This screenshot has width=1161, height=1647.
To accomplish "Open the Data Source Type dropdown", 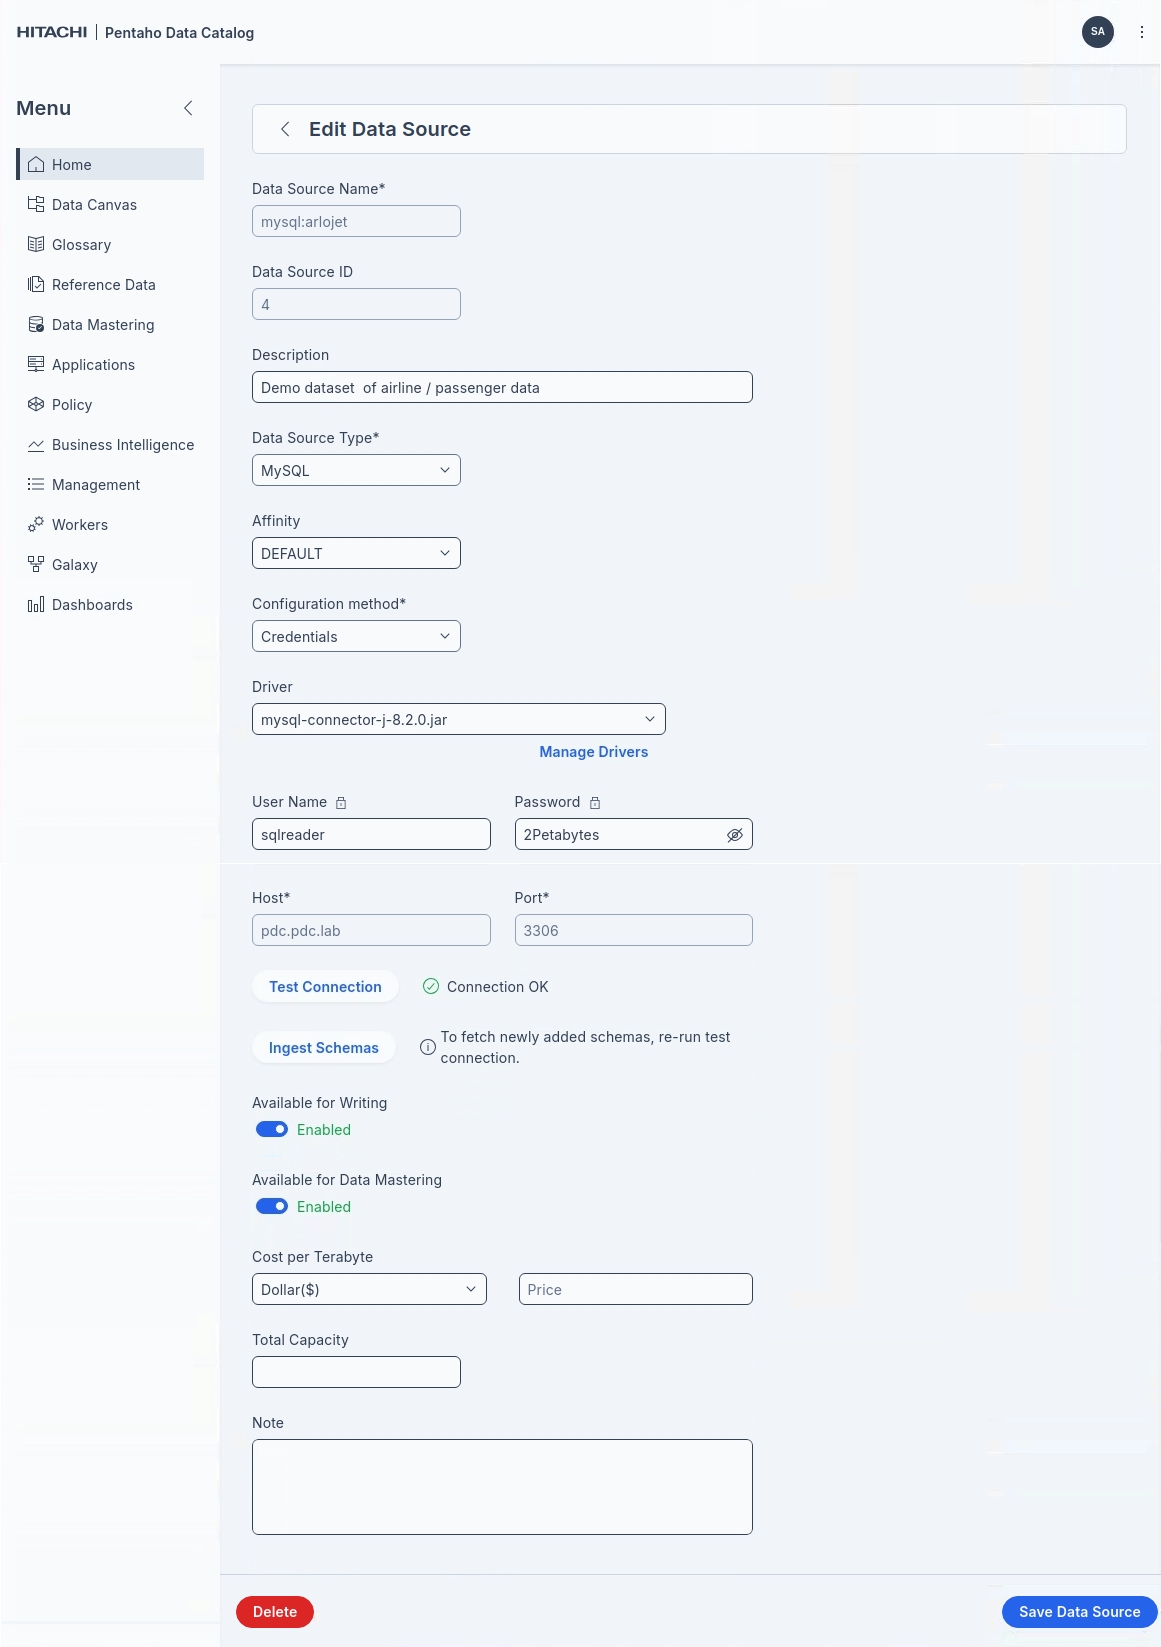I will click(x=356, y=470).
